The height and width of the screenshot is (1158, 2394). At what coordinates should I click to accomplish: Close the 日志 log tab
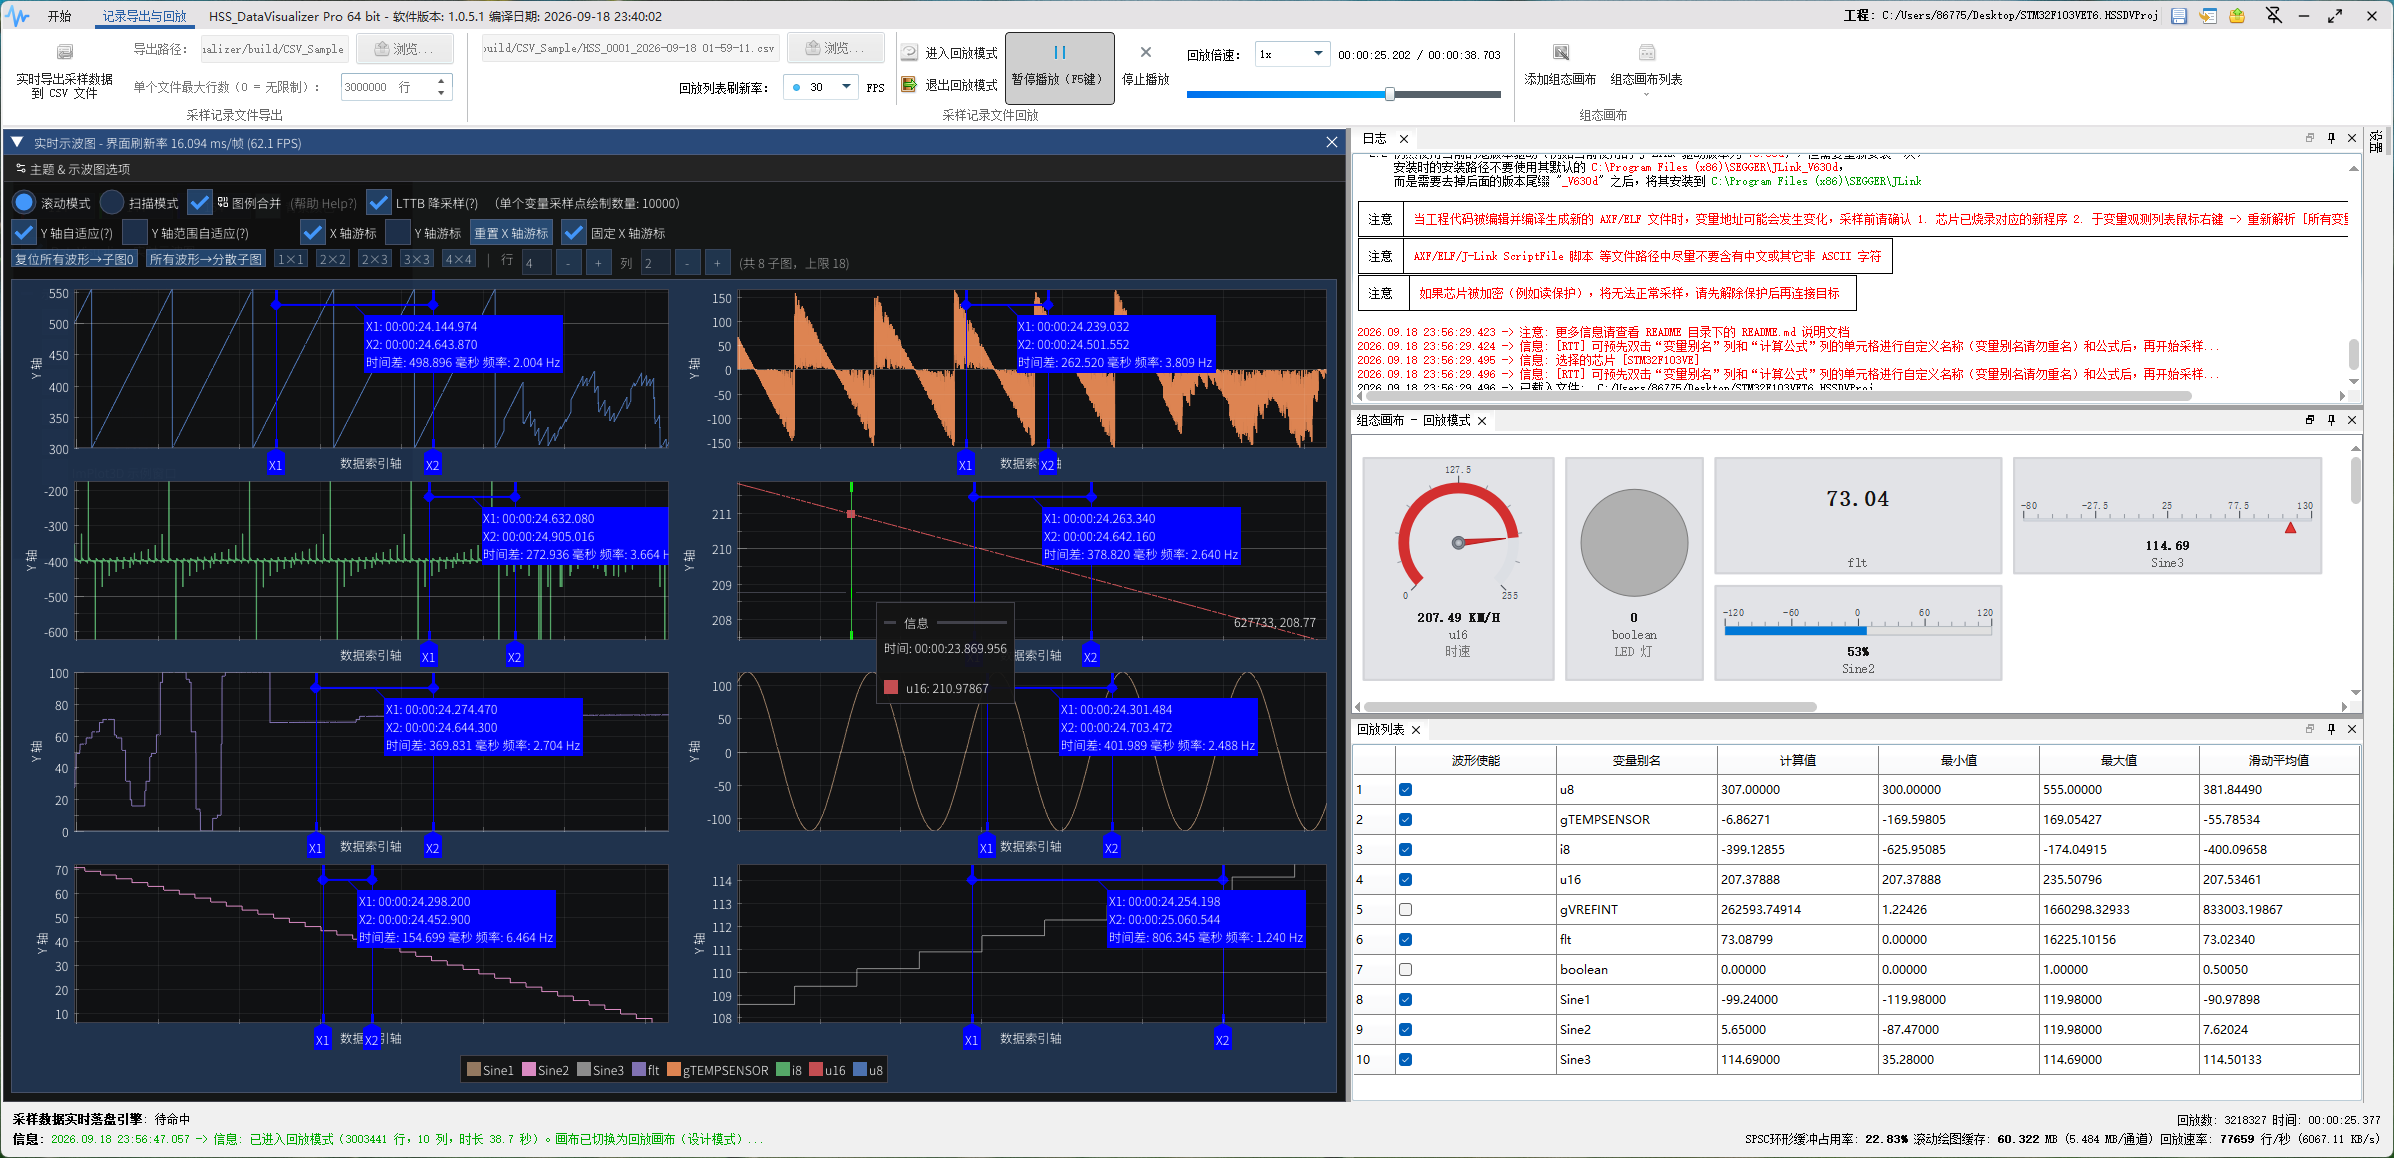[1404, 139]
